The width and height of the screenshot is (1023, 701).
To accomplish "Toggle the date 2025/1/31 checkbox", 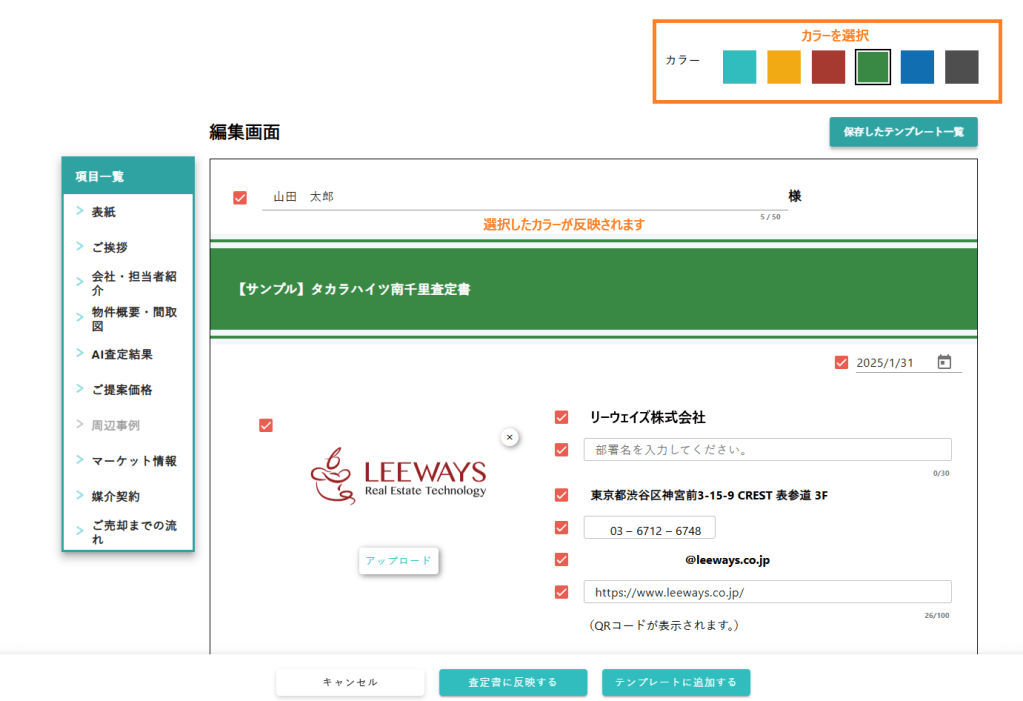I will 841,362.
